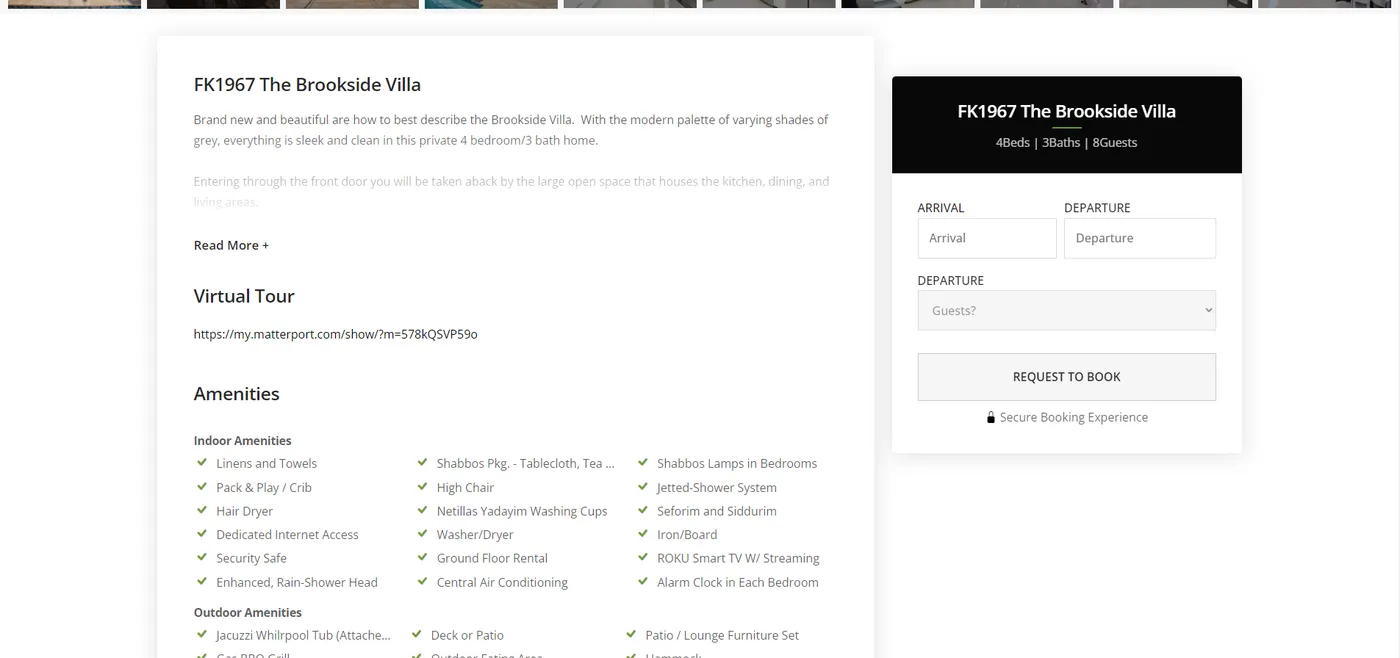Viewport: 1400px width, 658px height.
Task: Click checkmark beside Shabbos Lamps in Bedrooms
Action: (x=643, y=462)
